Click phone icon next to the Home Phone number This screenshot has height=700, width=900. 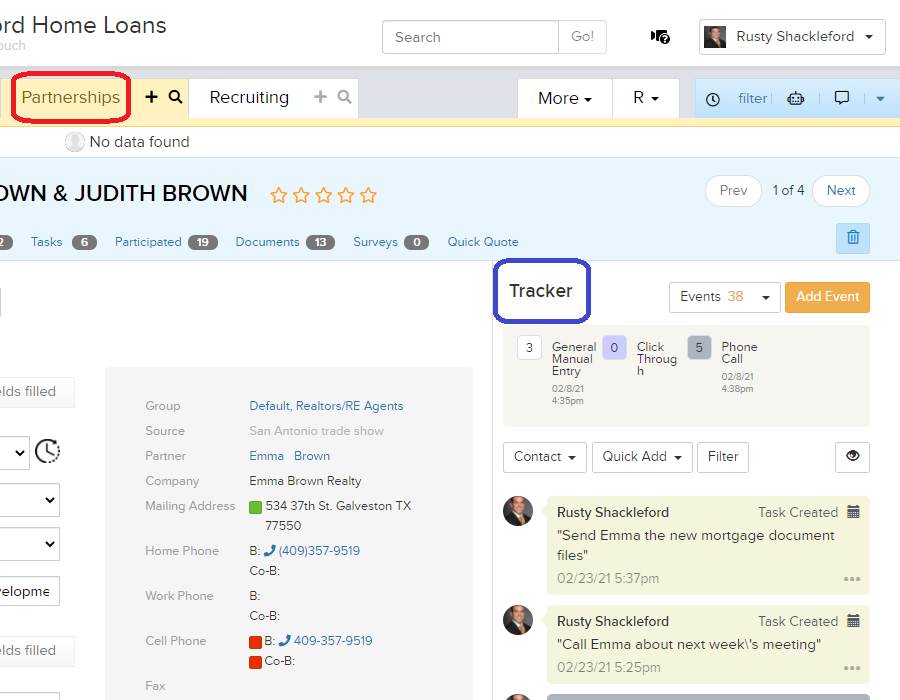tap(269, 551)
